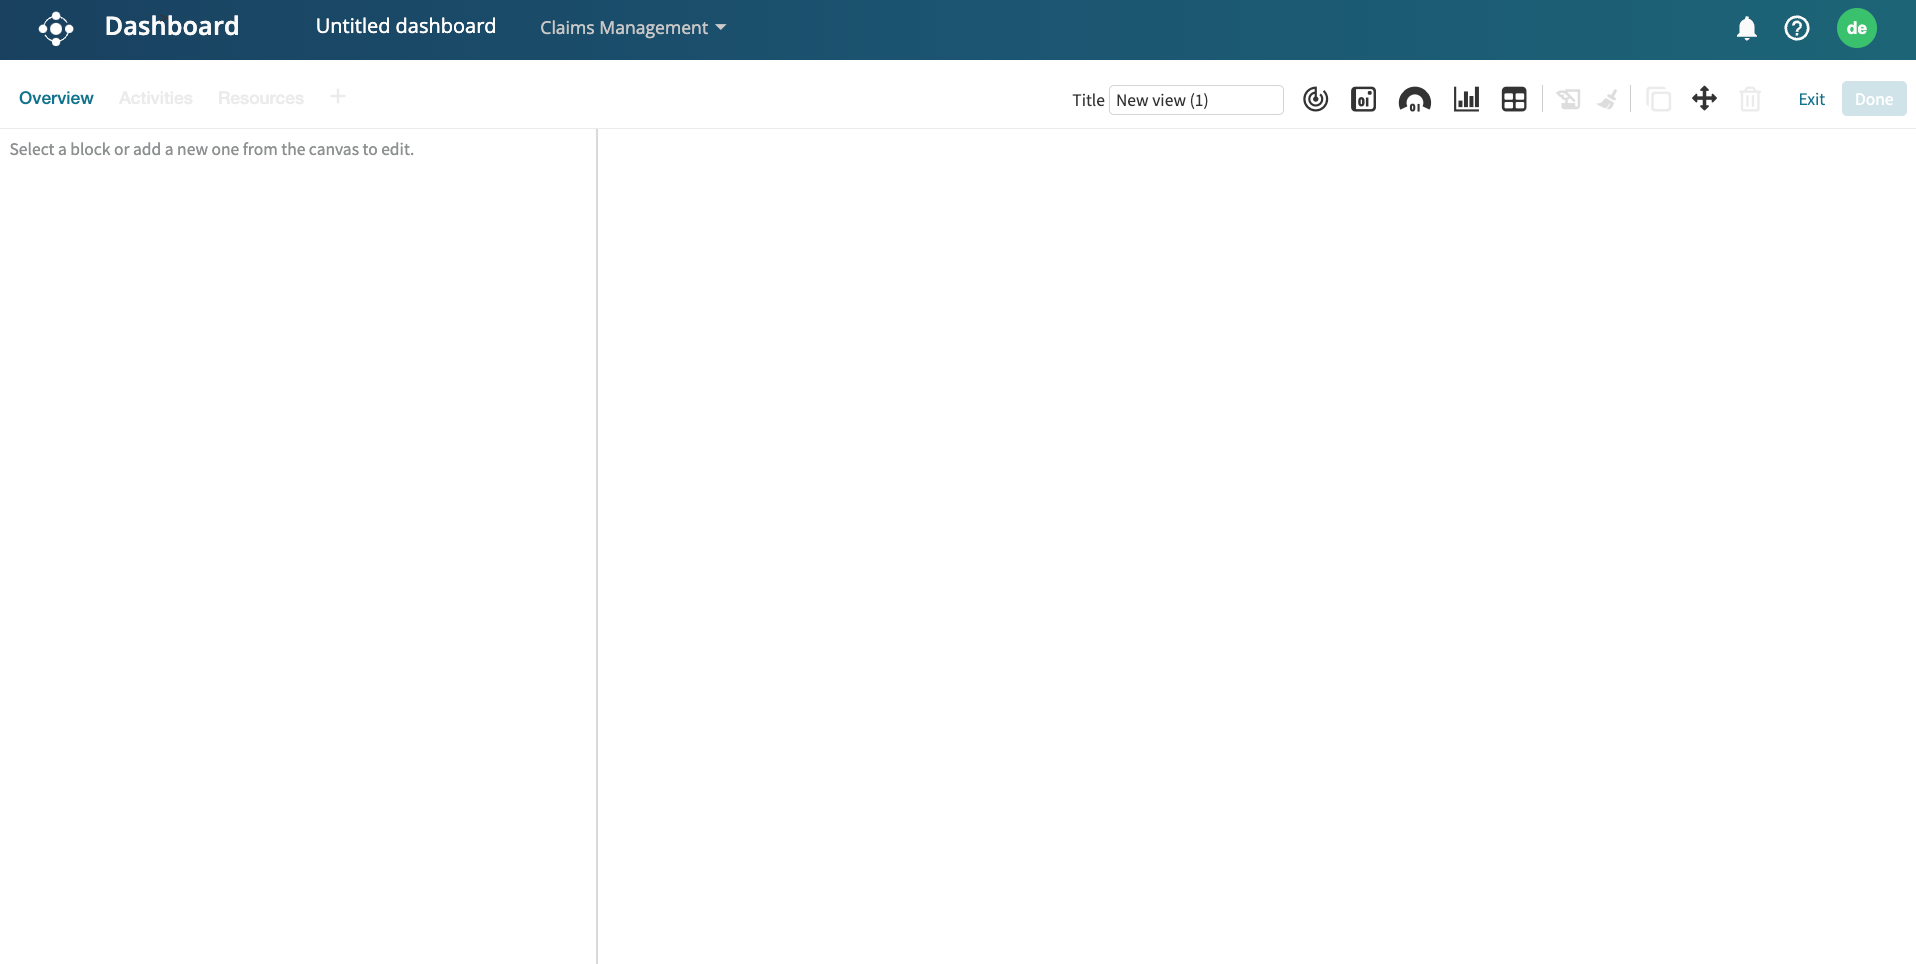Click the move block arrows icon
1916x964 pixels.
click(x=1704, y=99)
